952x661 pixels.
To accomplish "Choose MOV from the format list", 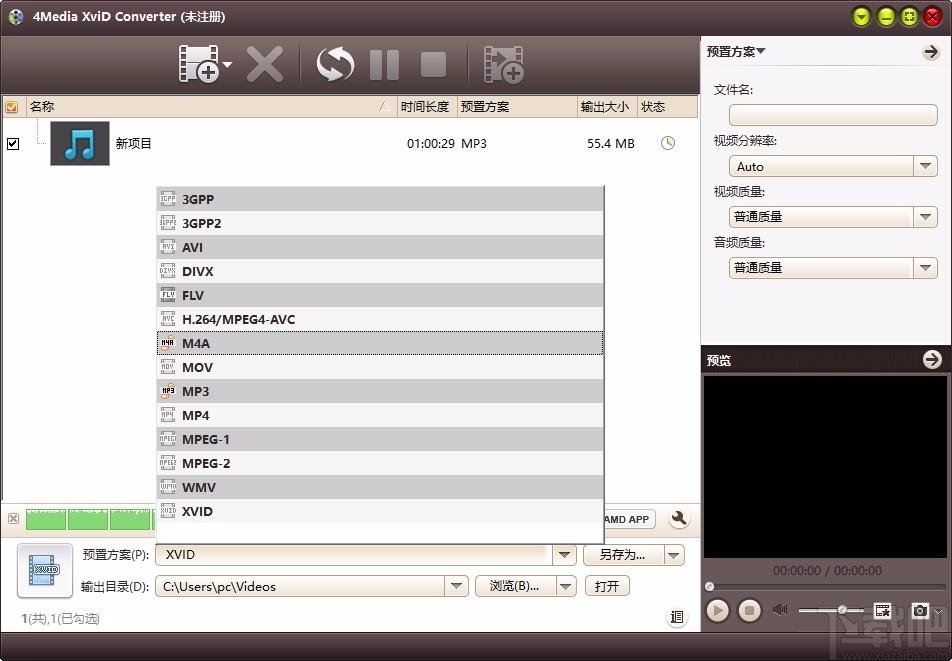I will (x=380, y=367).
